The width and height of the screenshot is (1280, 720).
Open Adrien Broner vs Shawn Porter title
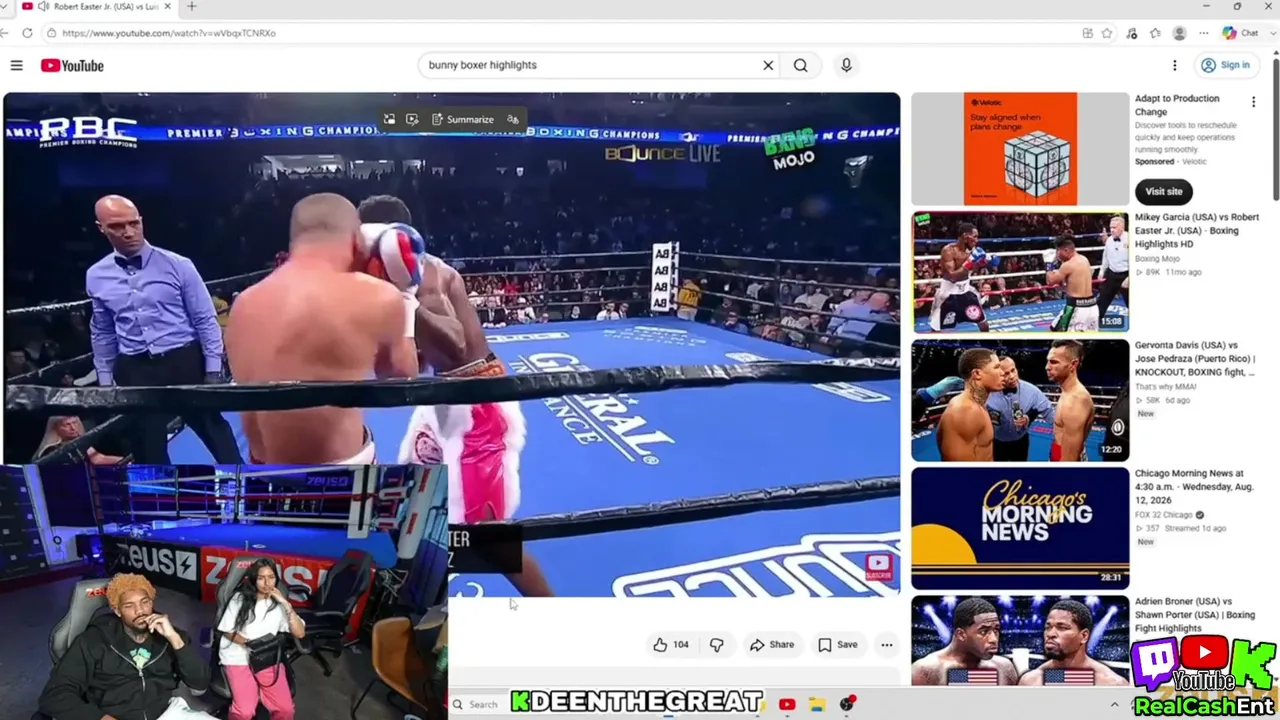point(1195,615)
